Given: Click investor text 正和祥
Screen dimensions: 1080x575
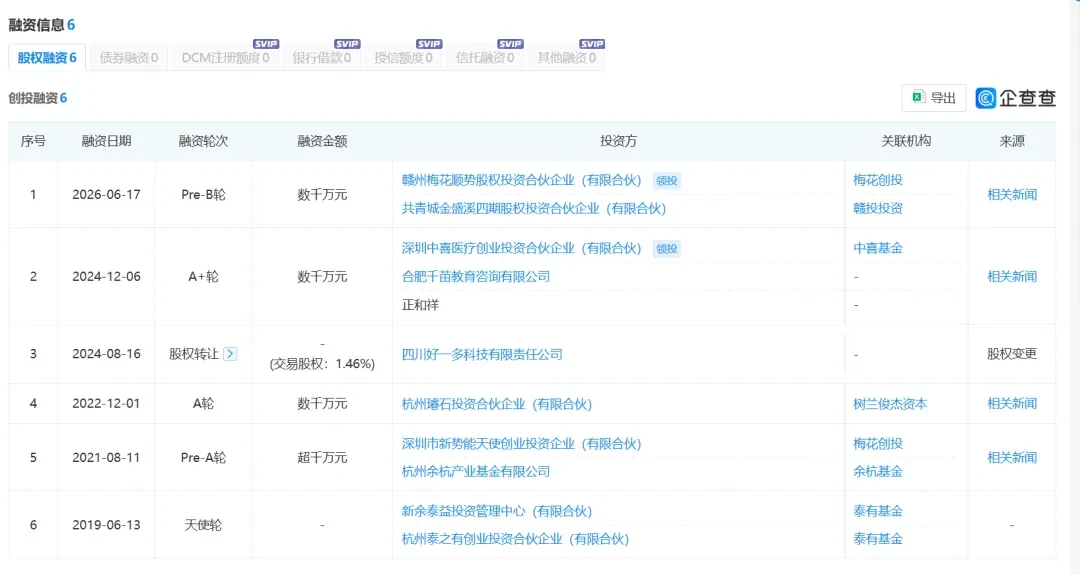Looking at the screenshot, I should click(420, 305).
